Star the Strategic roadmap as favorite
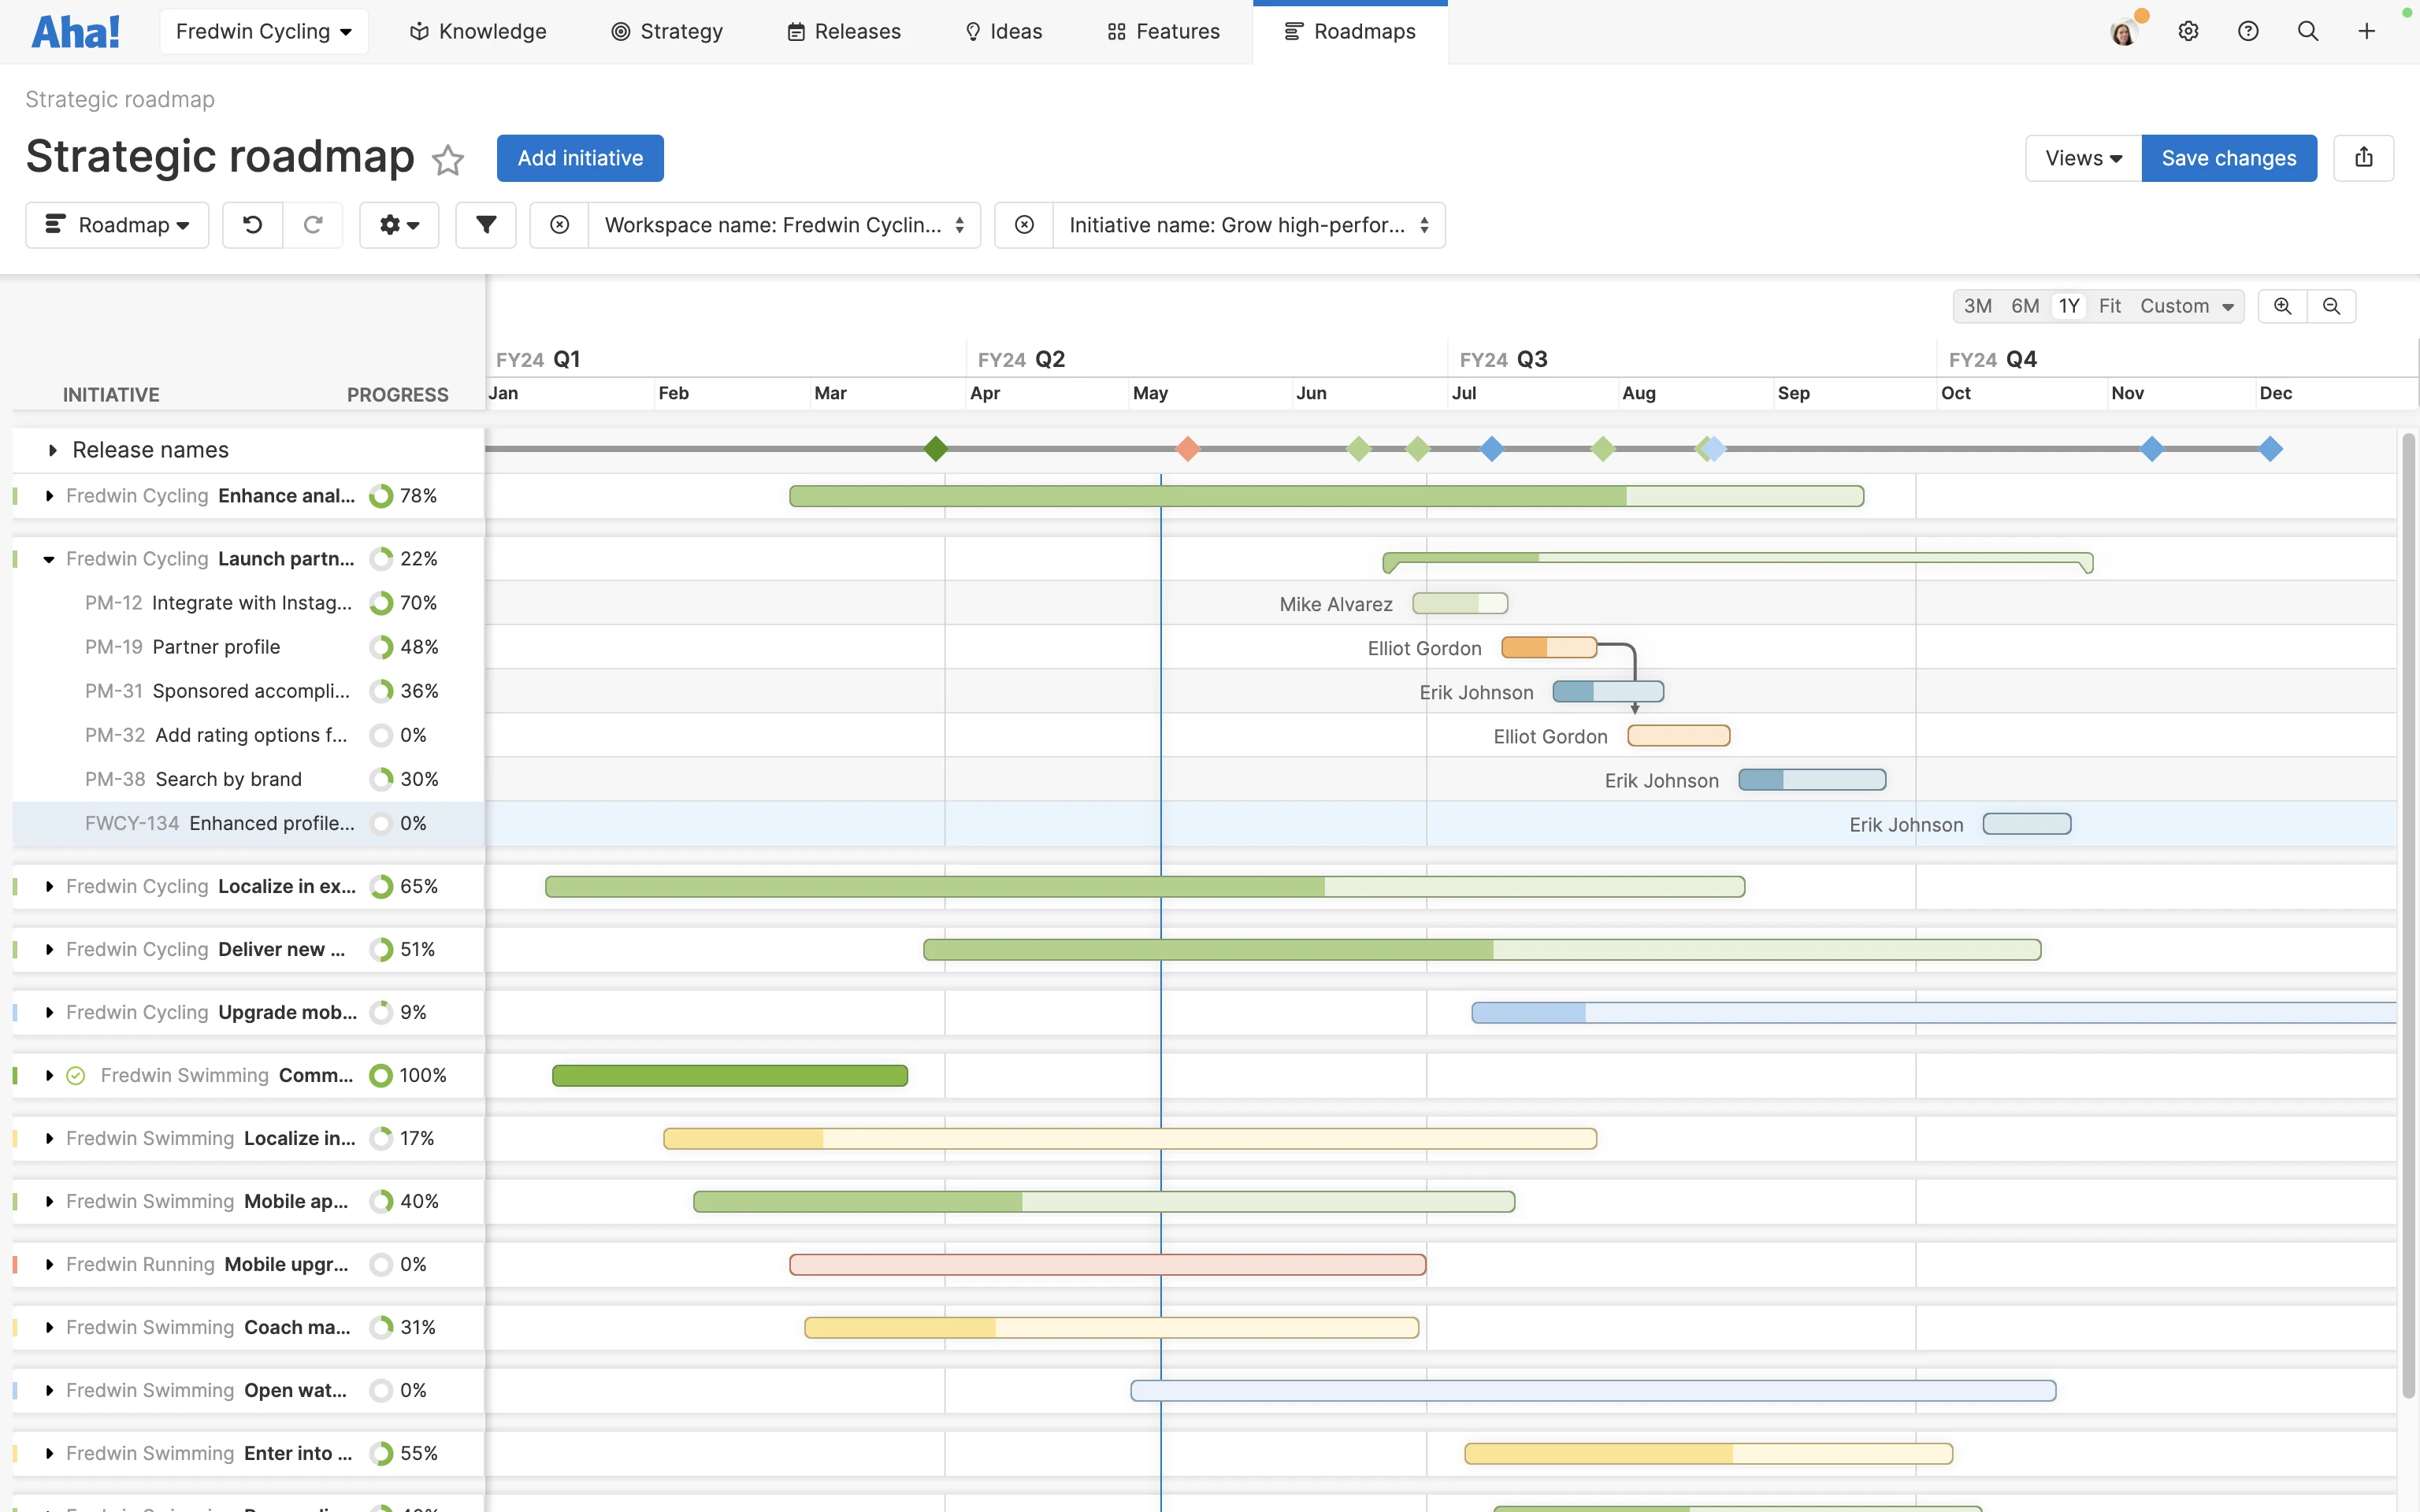 coord(448,160)
